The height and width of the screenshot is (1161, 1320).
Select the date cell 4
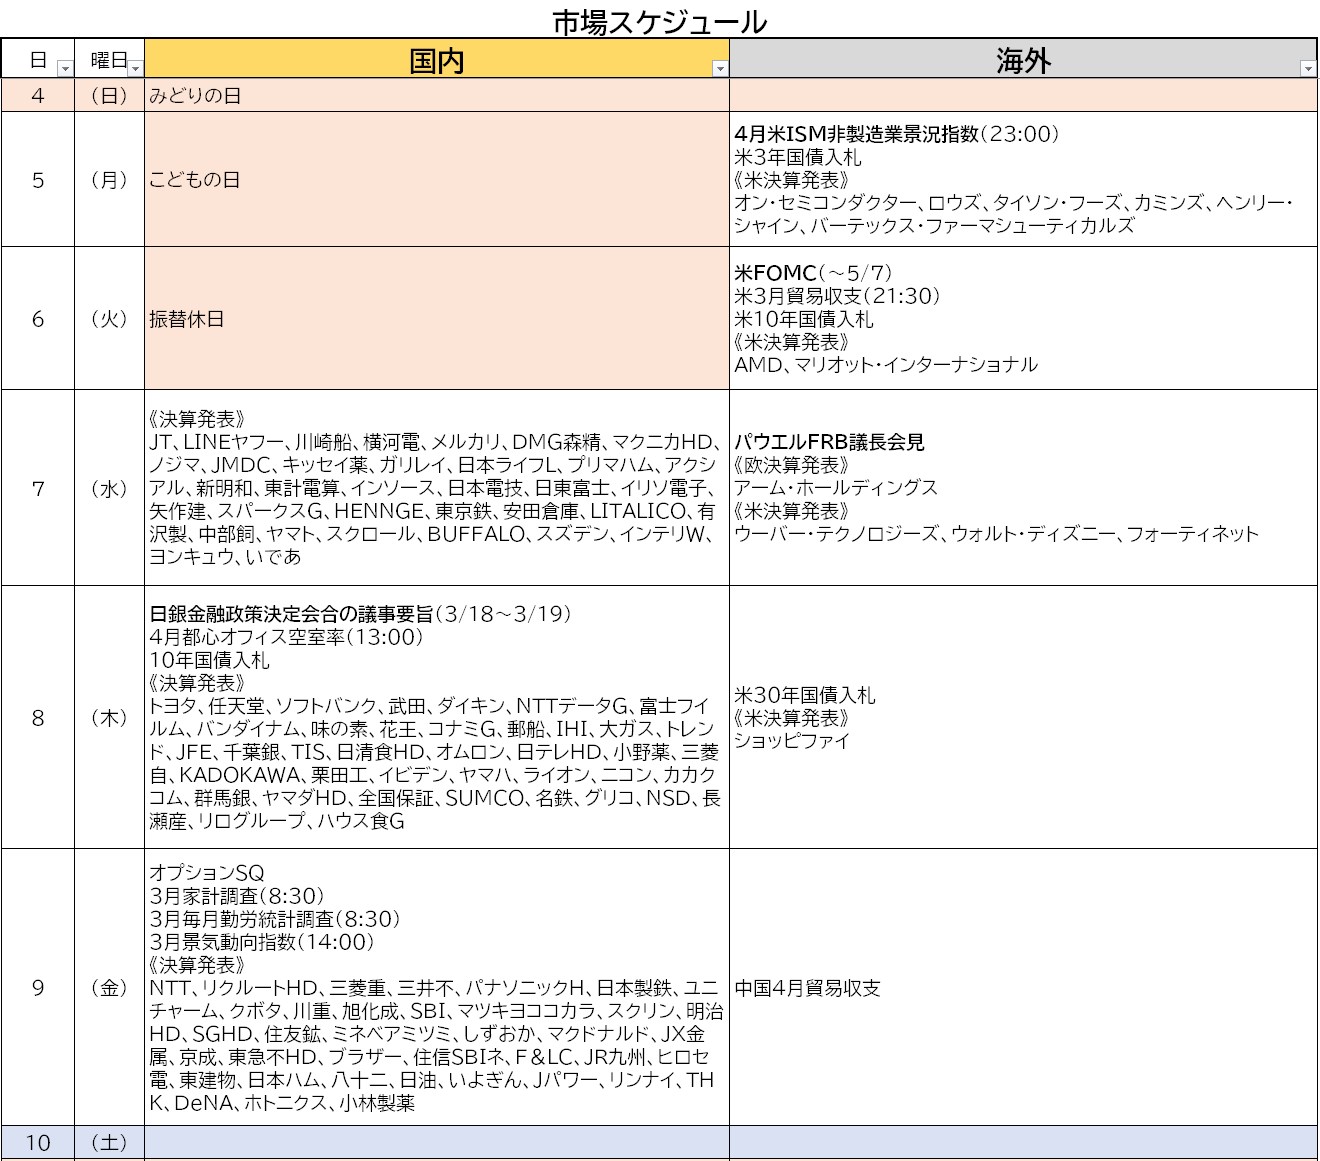[x=38, y=96]
